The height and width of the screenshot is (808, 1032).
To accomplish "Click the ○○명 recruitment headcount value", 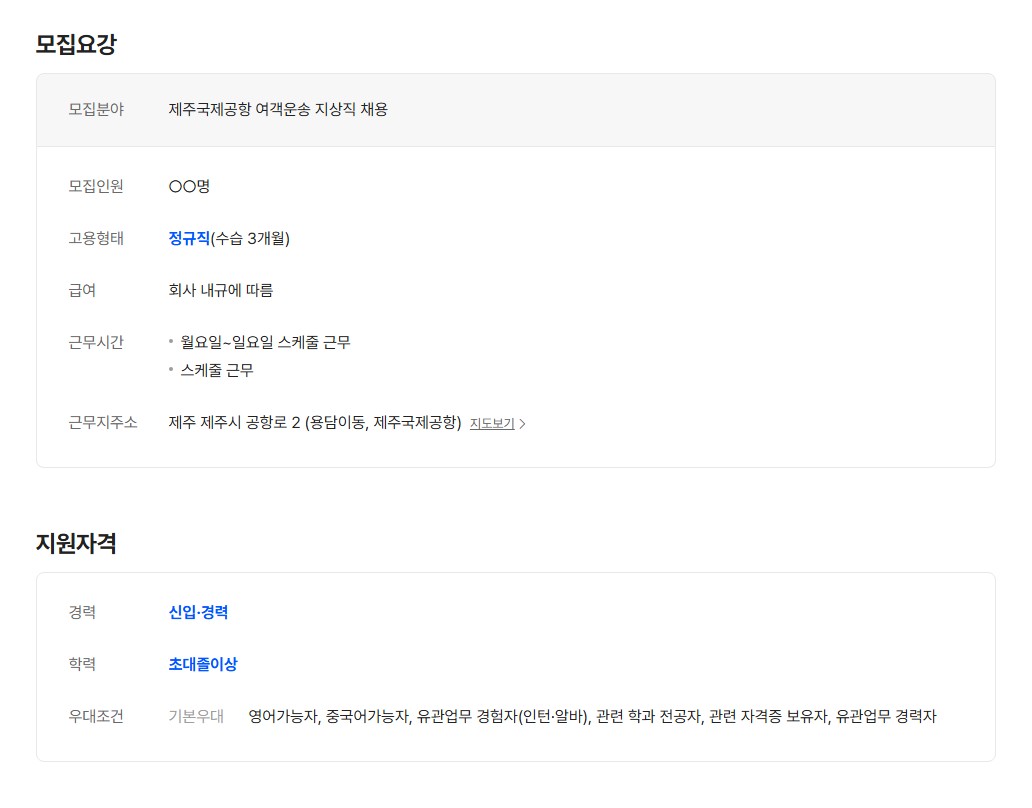I will coord(189,186).
